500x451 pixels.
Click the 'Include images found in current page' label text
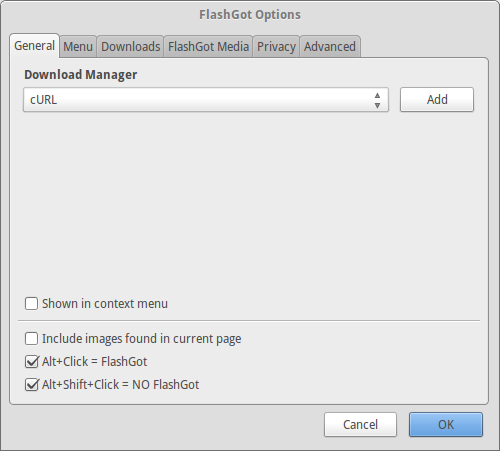click(141, 339)
